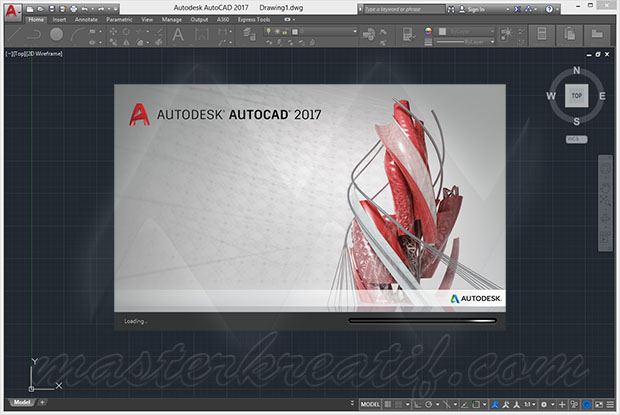Switch to the View ribbon tab

point(147,19)
